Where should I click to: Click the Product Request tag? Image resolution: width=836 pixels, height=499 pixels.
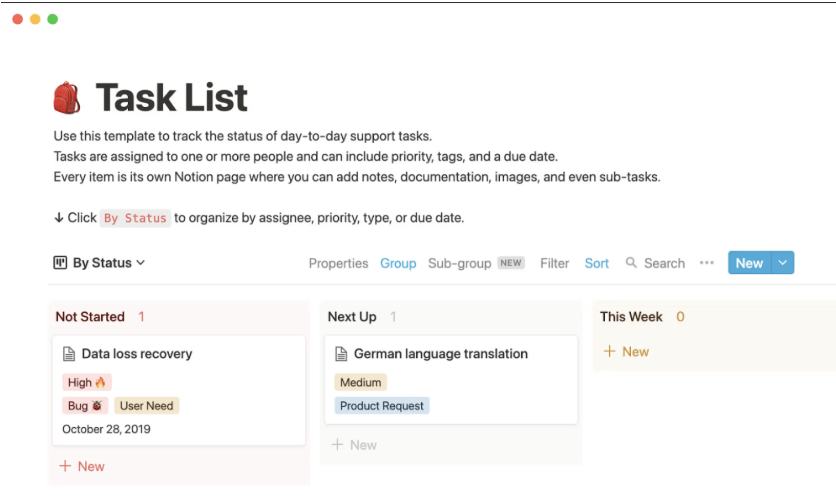click(382, 406)
